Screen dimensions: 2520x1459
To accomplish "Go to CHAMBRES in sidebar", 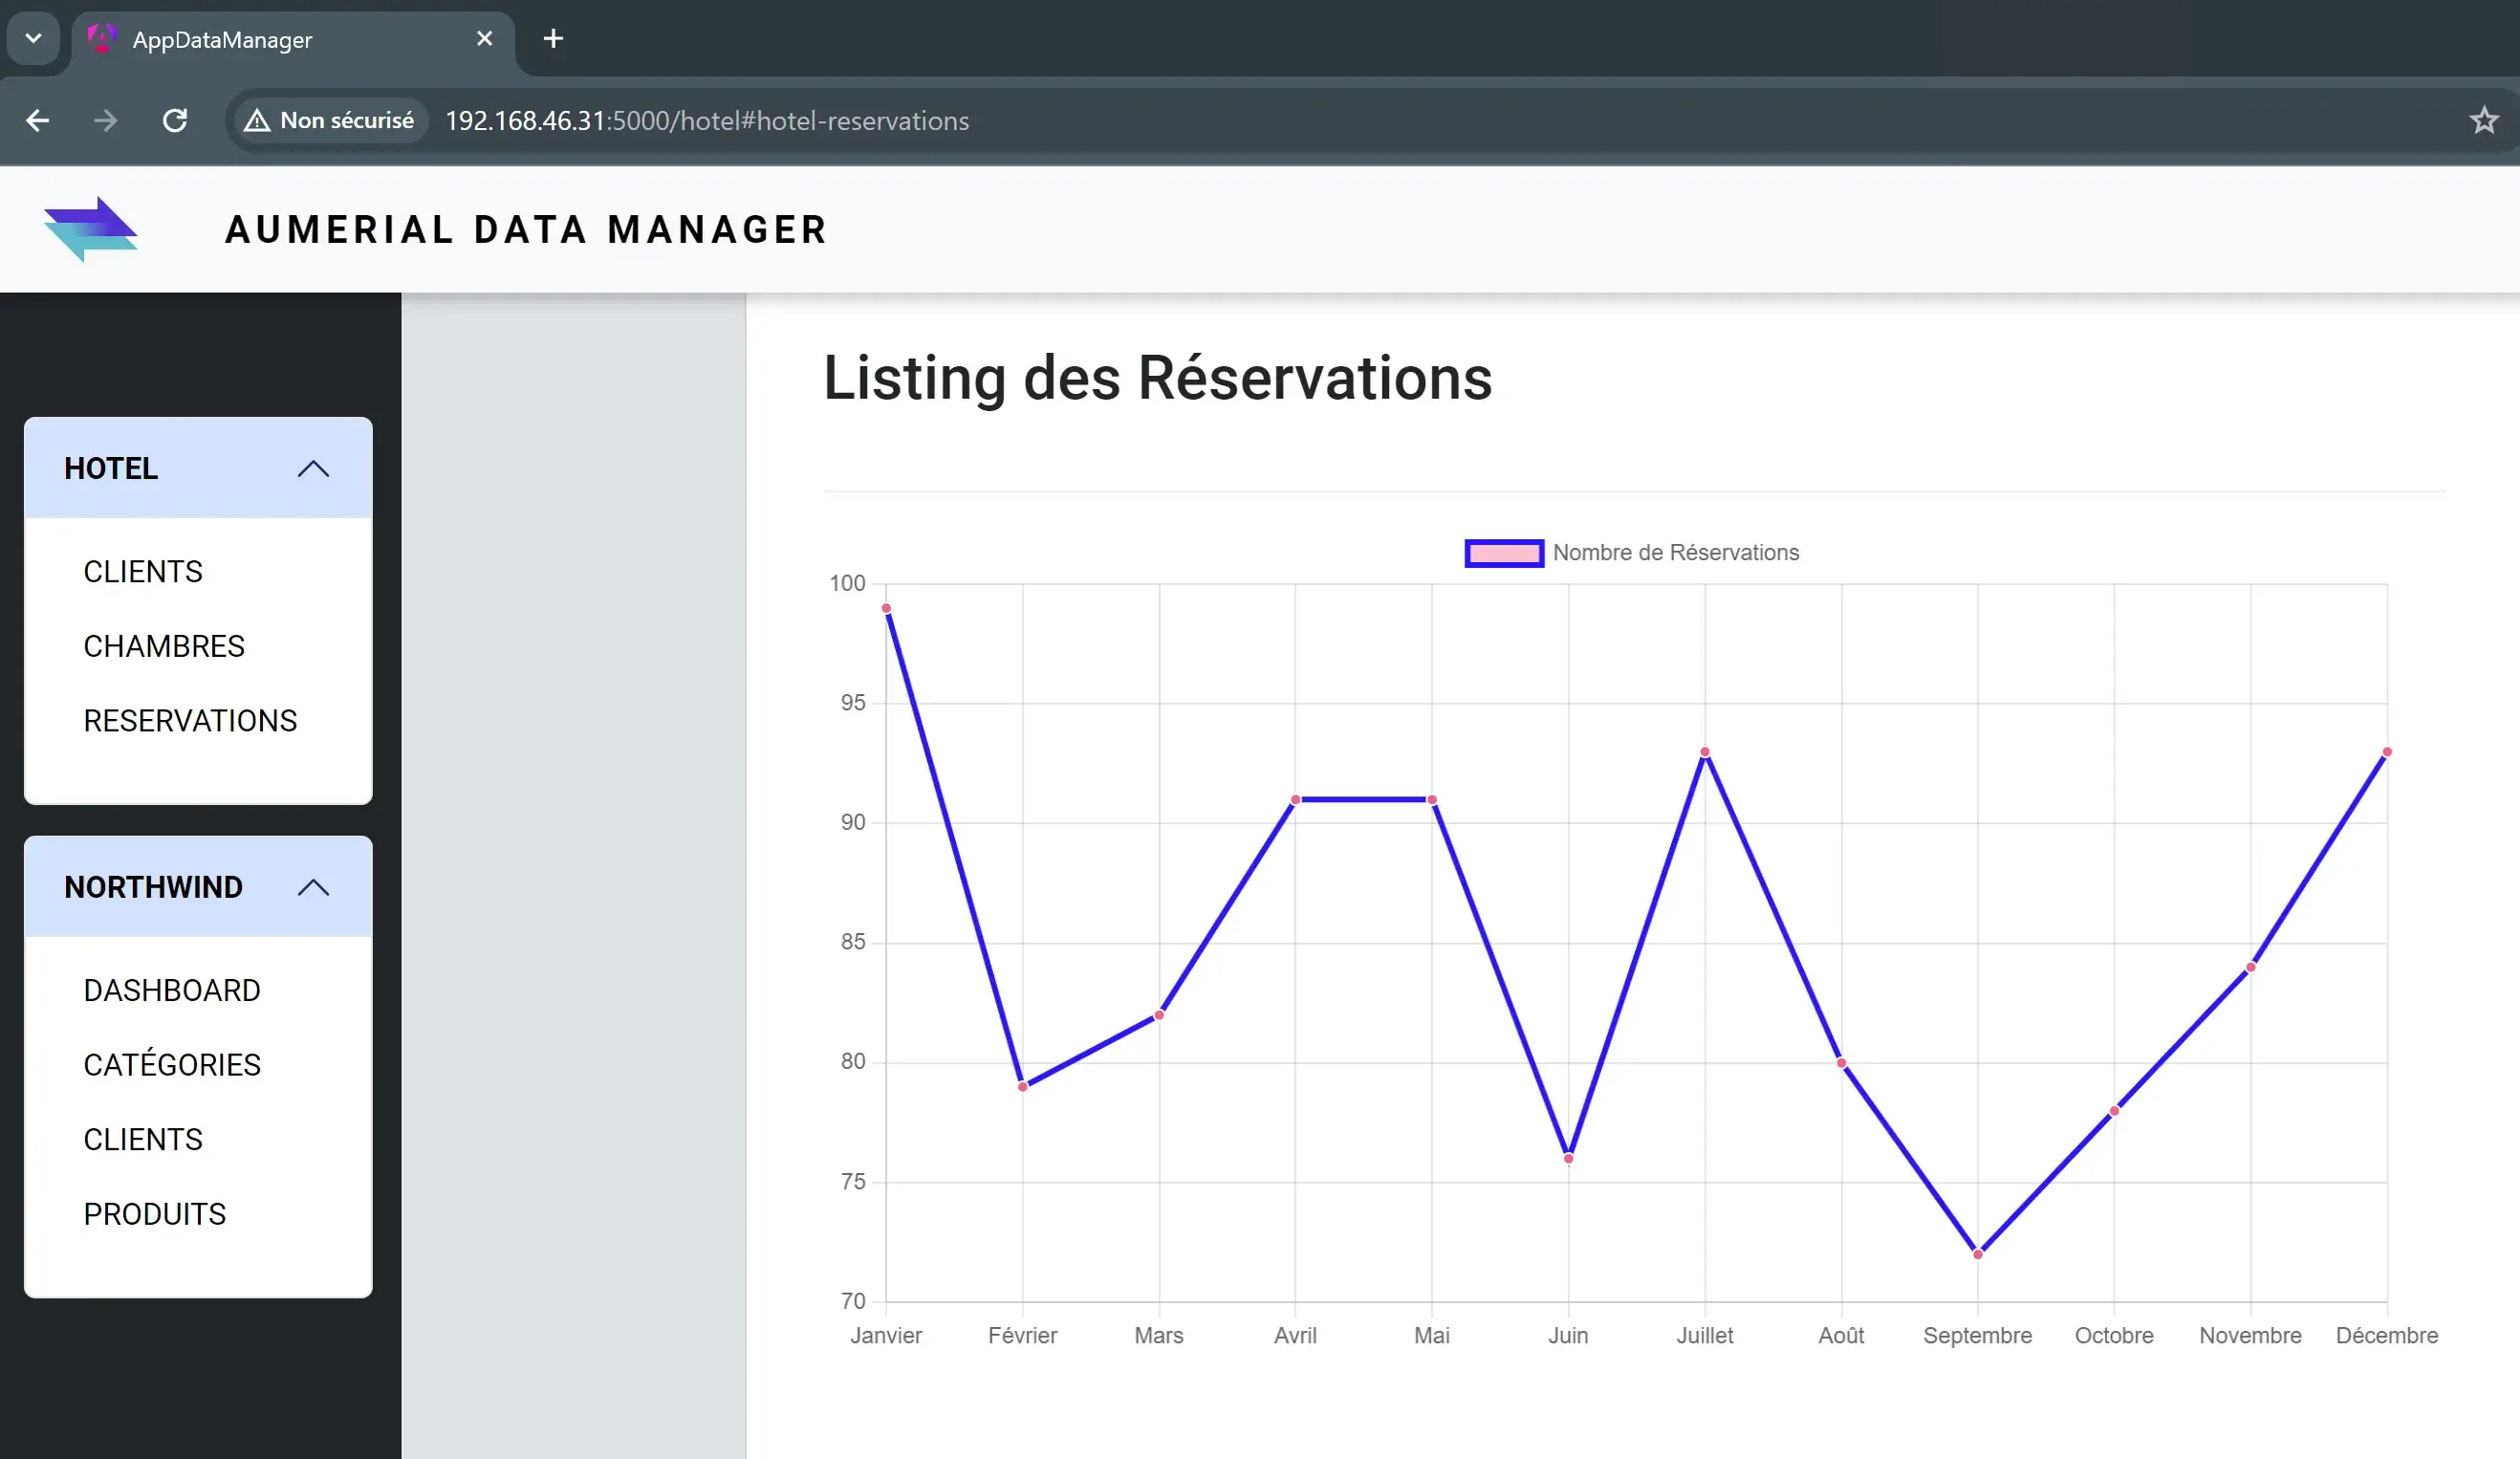I will point(164,646).
